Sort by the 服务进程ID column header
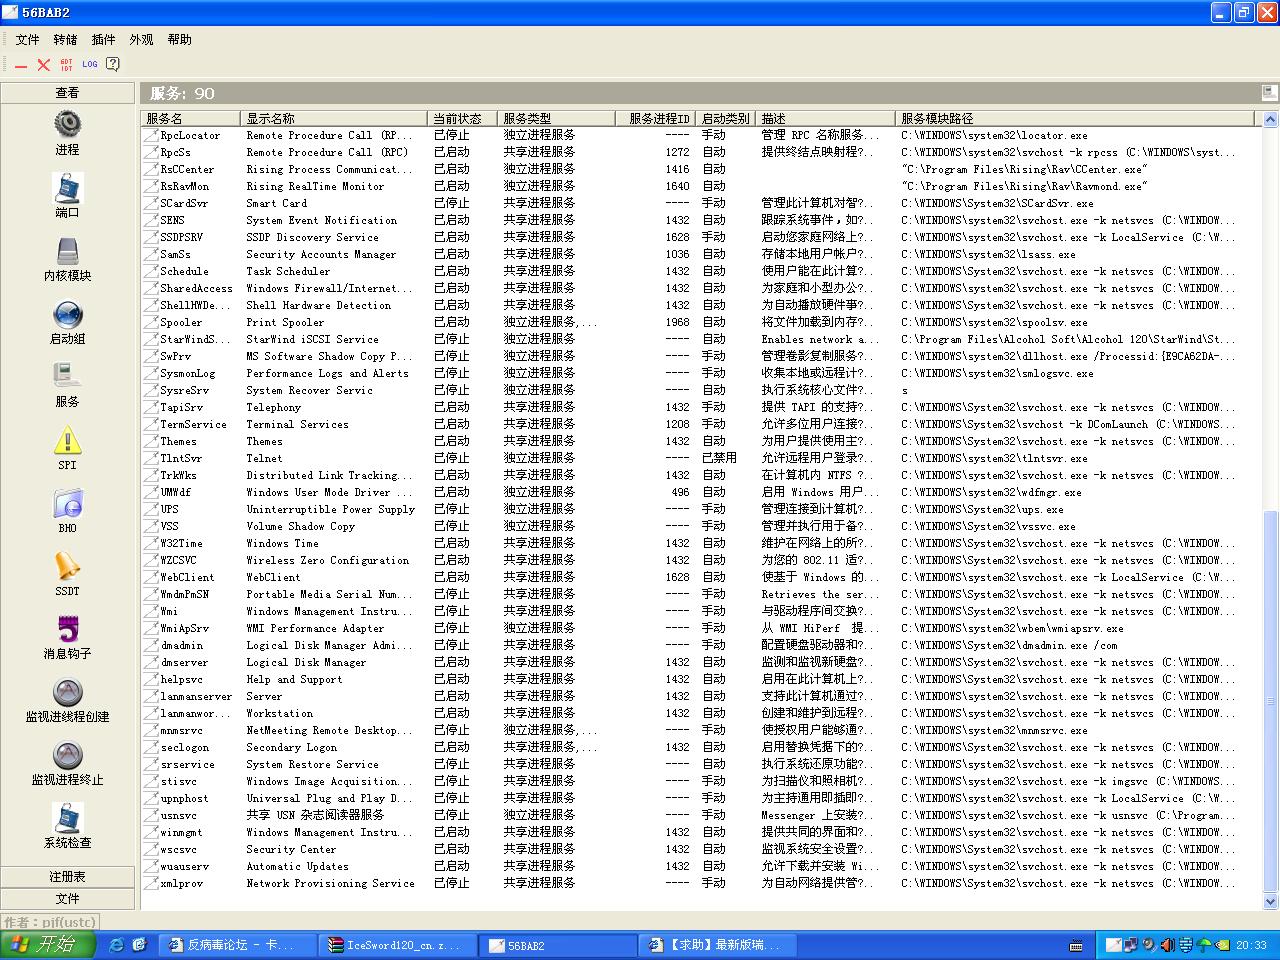 (x=655, y=118)
